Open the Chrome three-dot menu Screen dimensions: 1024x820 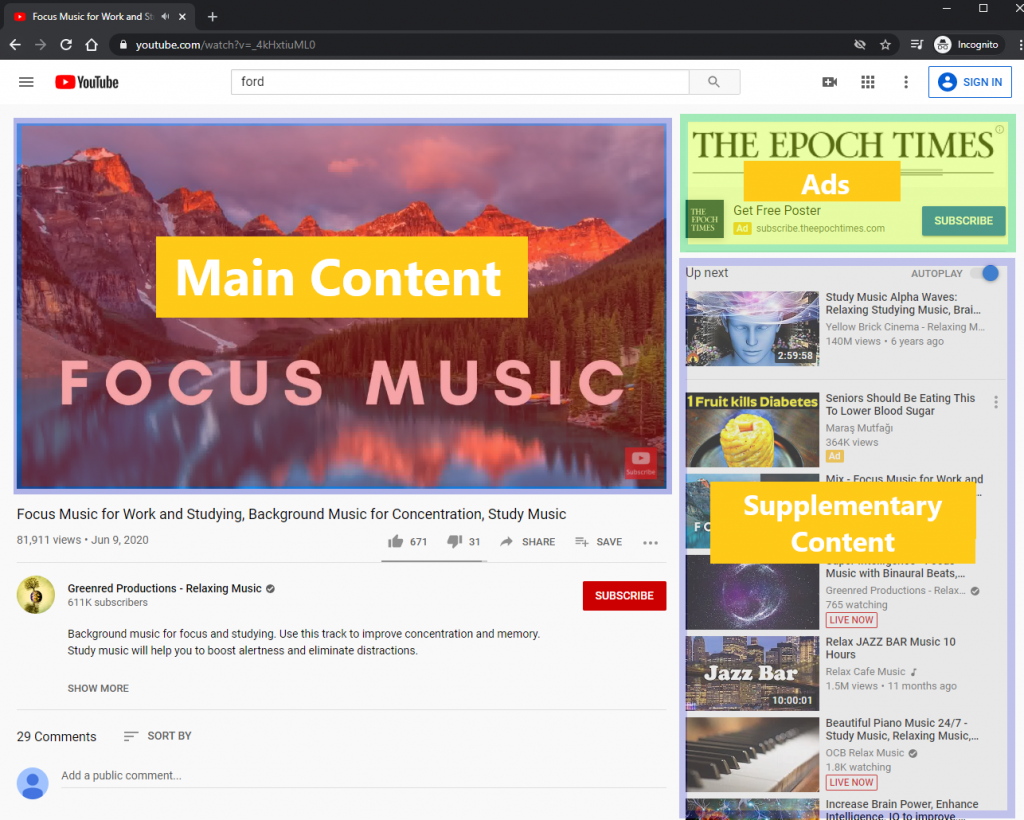[x=1019, y=44]
